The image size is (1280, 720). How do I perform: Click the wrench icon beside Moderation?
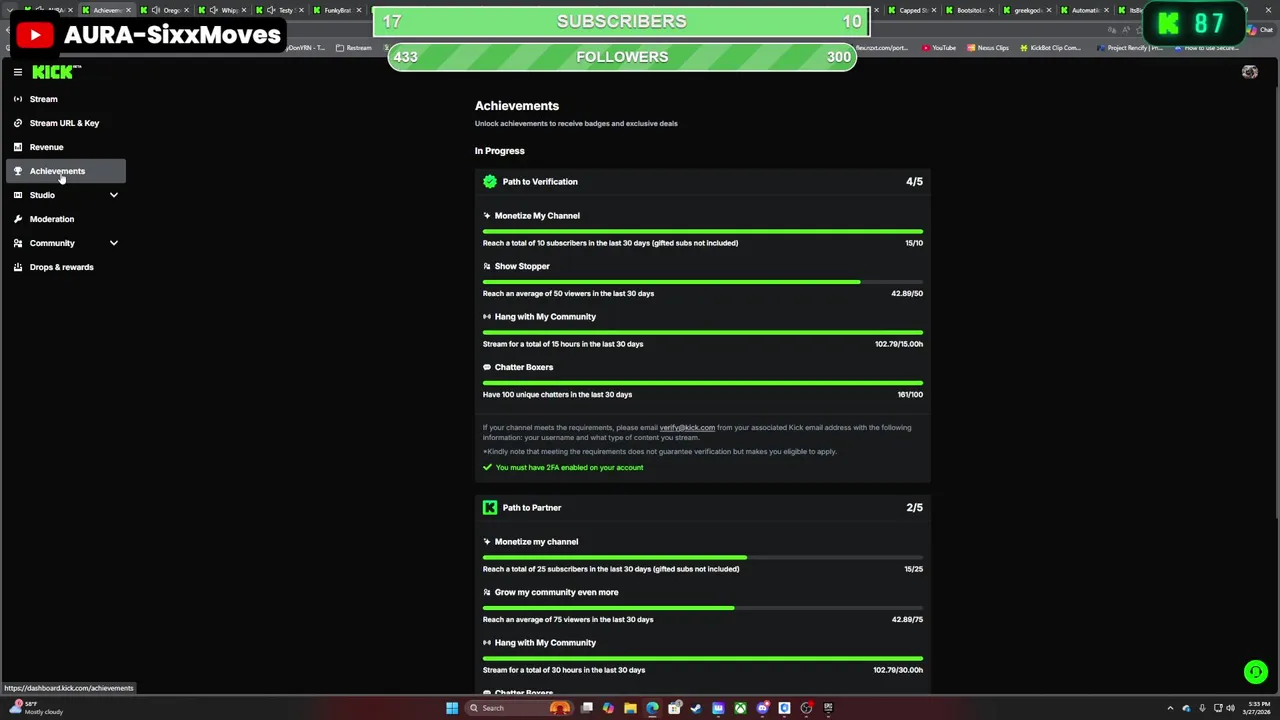tap(18, 219)
